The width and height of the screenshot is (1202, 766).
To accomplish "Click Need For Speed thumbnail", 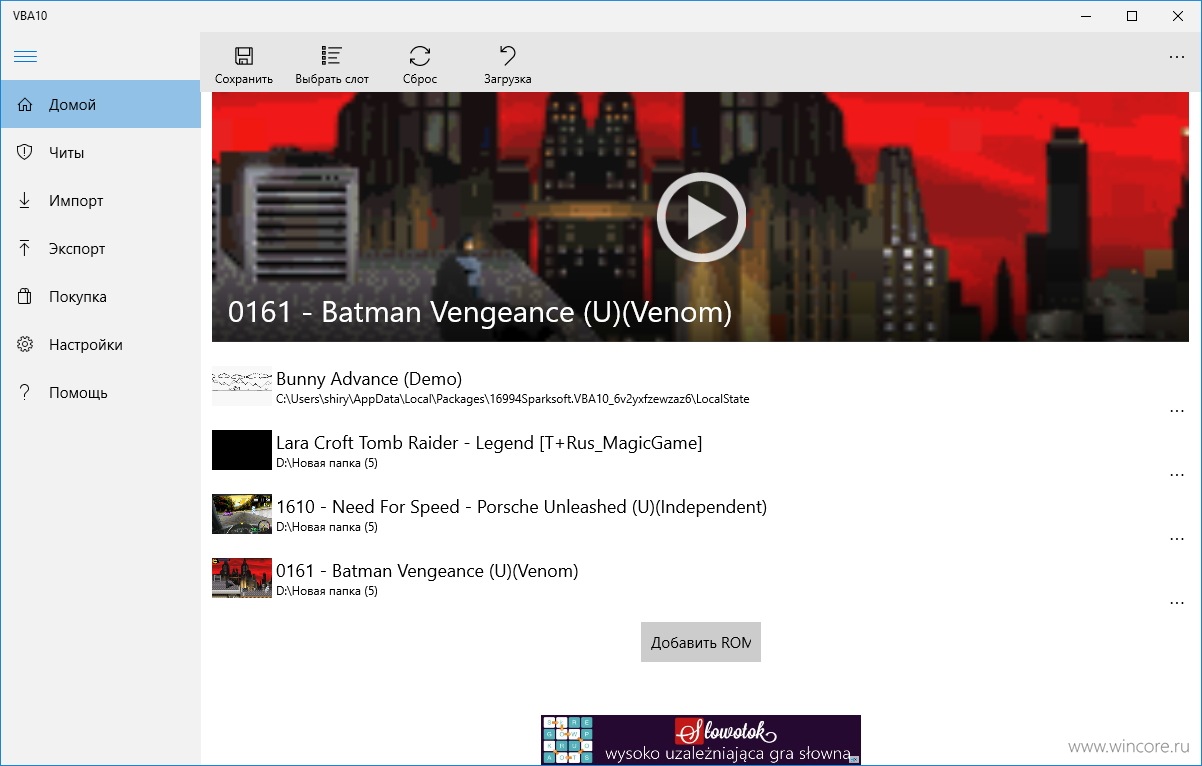I will pos(242,514).
